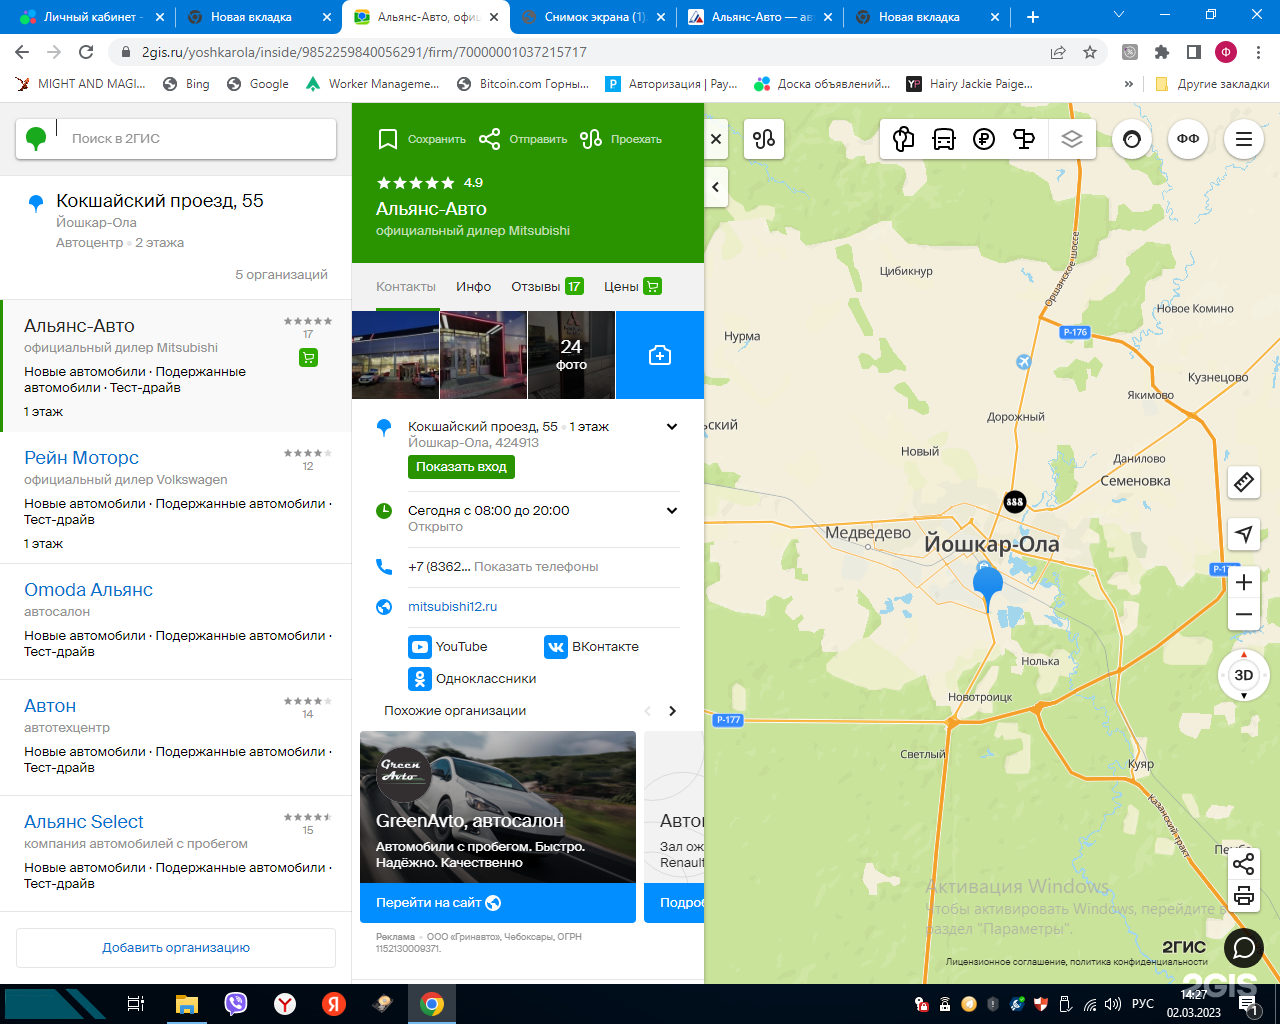The height and width of the screenshot is (1024, 1280).
Task: Toggle the 3D map view
Action: [1244, 675]
